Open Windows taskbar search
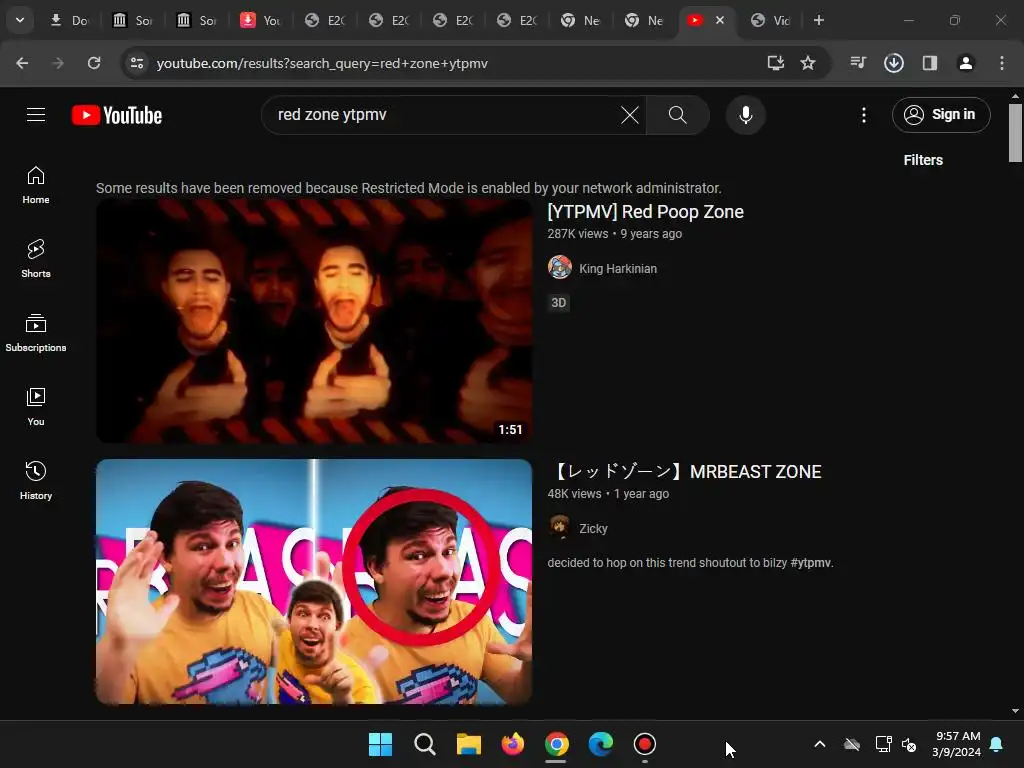Viewport: 1024px width, 768px height. [424, 744]
